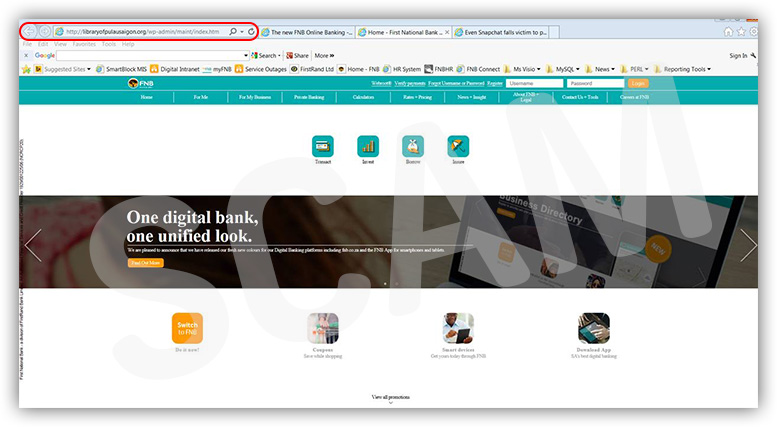Click the Insure umbrella icon

[458, 147]
